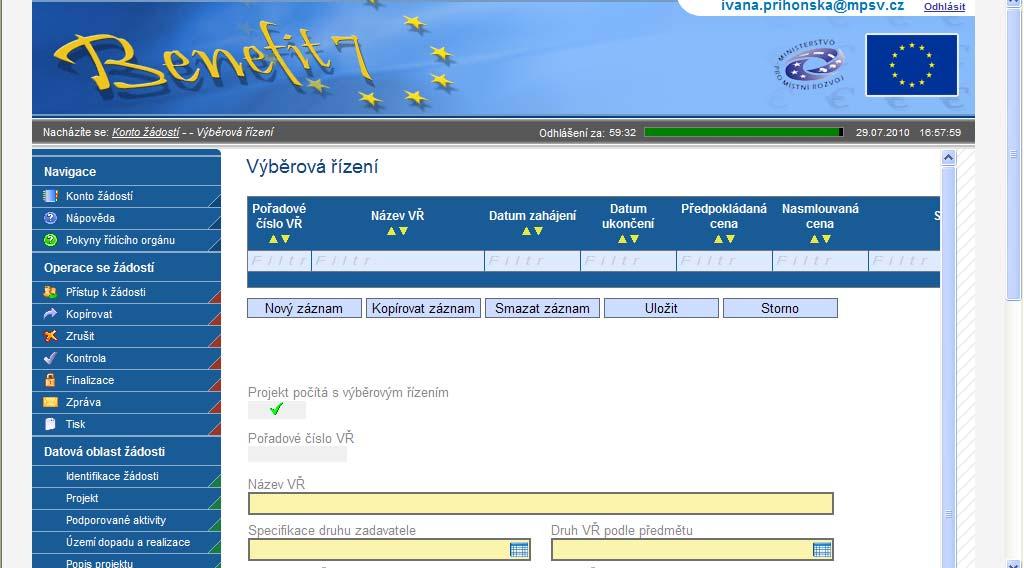The image size is (1024, 568).
Task: Sort ascending by Pořadové číslo VŘ
Action: (x=274, y=239)
